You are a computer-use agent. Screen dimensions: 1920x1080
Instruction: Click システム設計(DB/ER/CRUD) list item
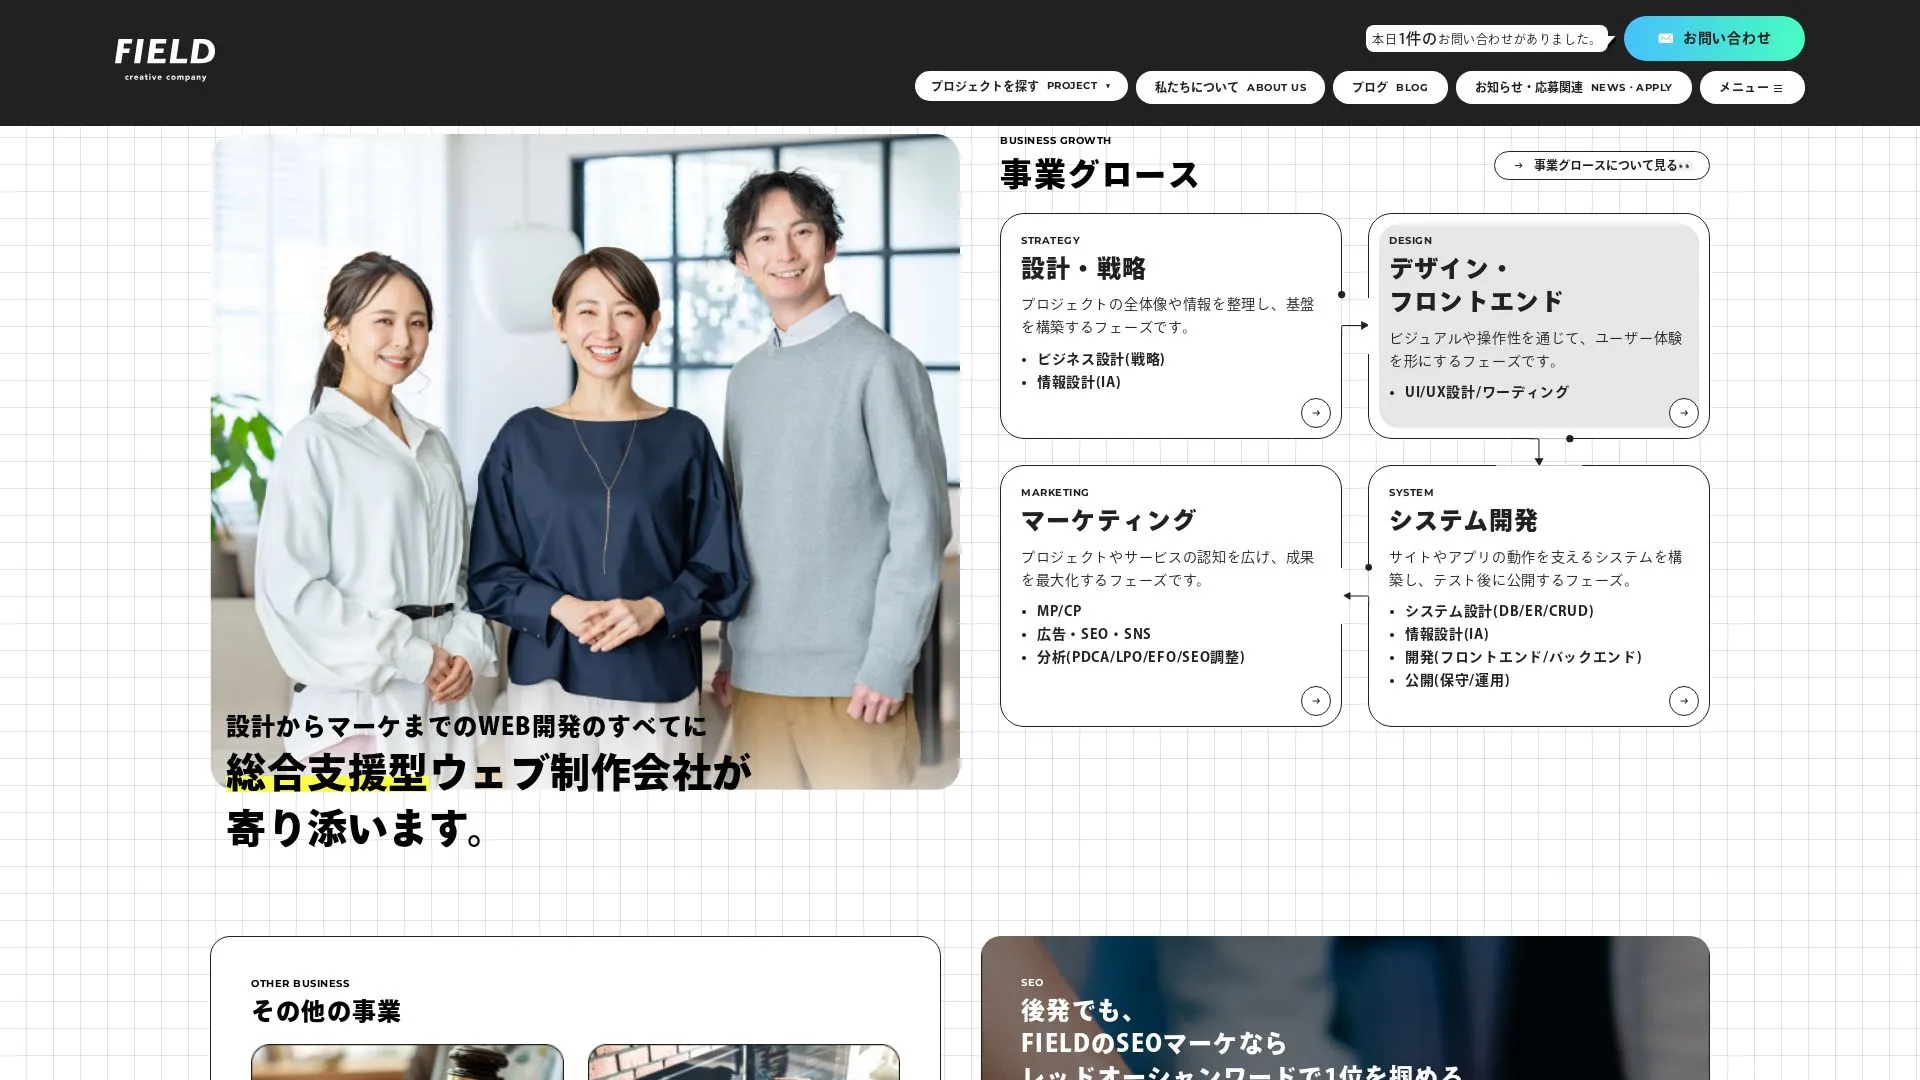point(1499,611)
